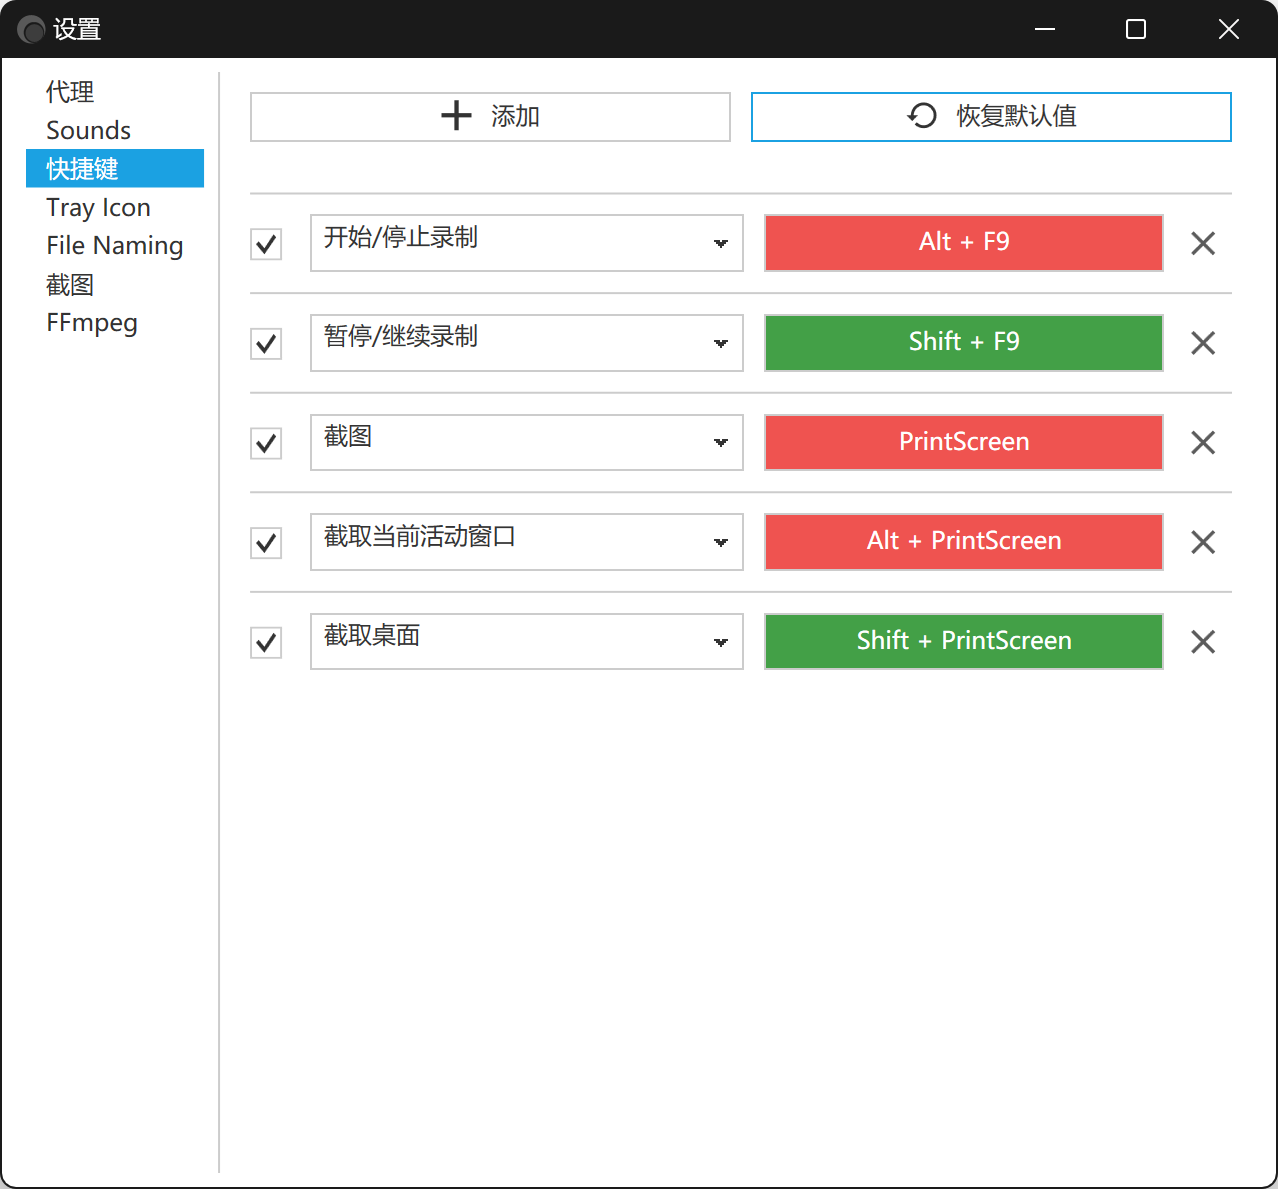Open the 截图 action dropdown in hotkey list
1278x1189 pixels.
[x=527, y=442]
